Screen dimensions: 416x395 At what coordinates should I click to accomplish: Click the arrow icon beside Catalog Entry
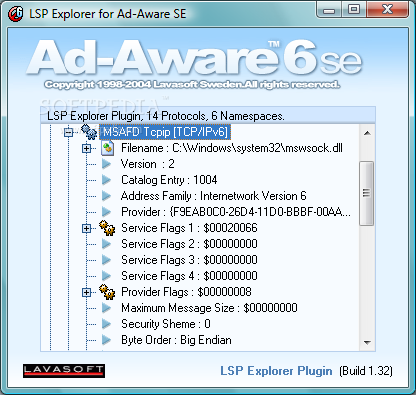click(106, 180)
